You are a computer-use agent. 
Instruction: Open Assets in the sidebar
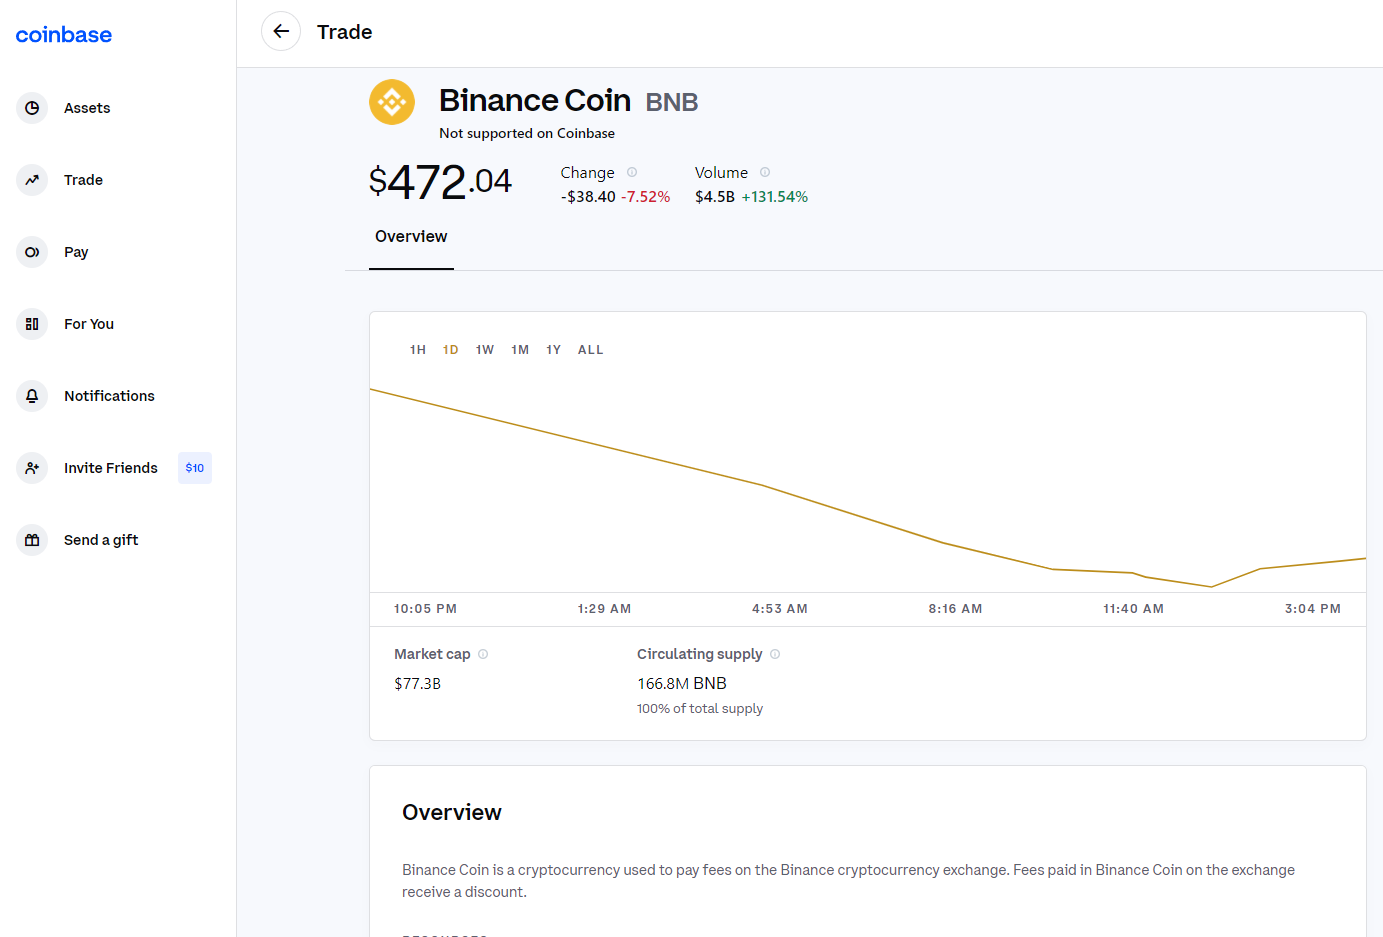click(x=87, y=108)
